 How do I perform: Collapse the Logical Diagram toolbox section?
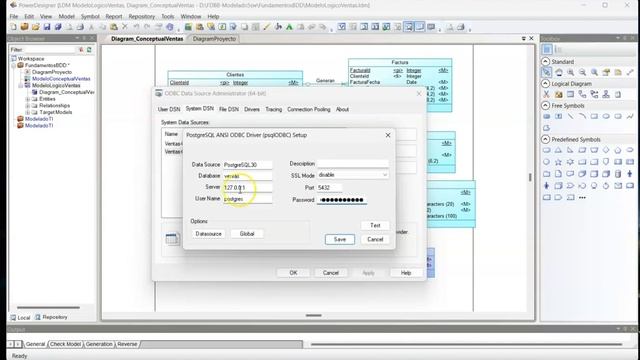point(546,83)
